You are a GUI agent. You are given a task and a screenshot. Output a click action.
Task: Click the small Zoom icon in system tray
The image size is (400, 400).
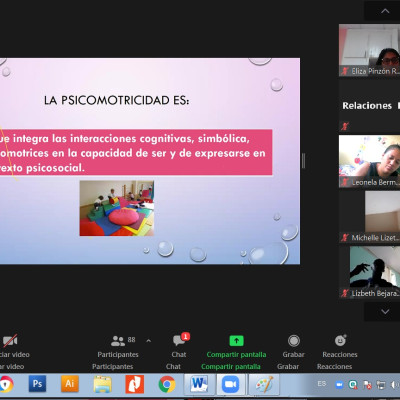339,385
